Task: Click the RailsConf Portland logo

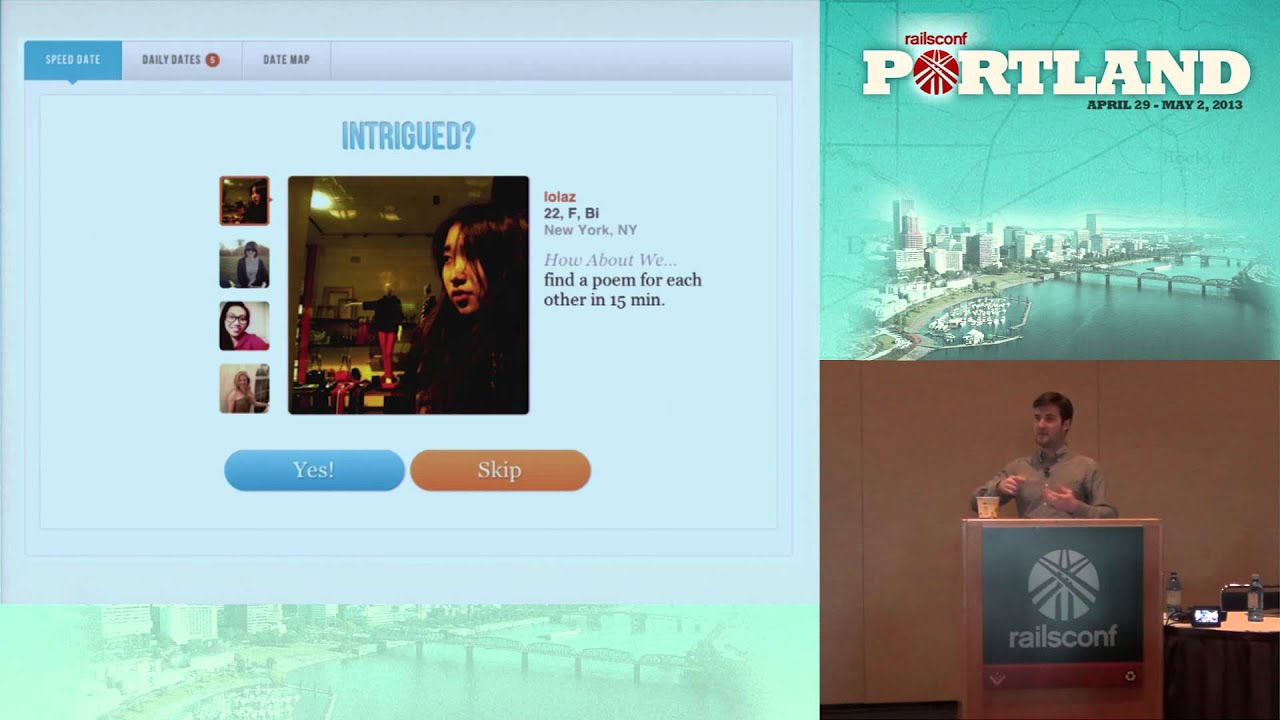Action: tap(1055, 70)
